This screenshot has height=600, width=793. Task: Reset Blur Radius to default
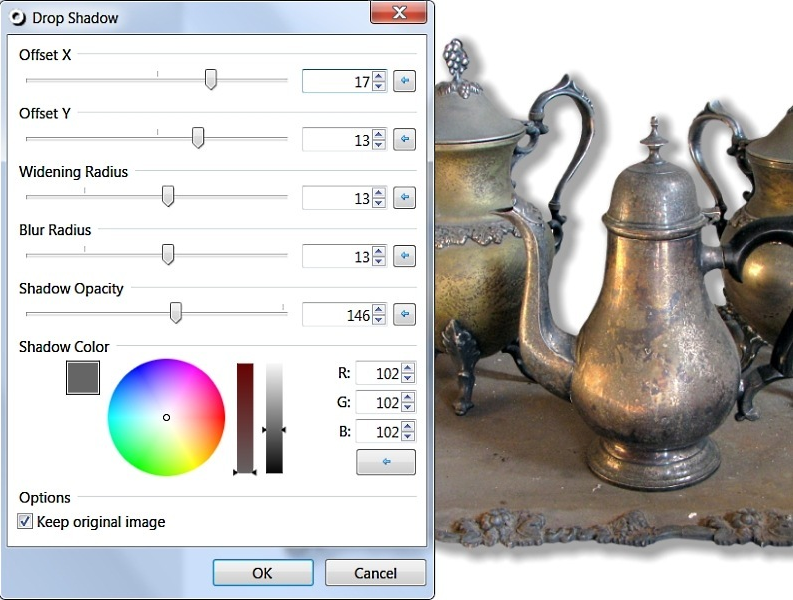(405, 255)
